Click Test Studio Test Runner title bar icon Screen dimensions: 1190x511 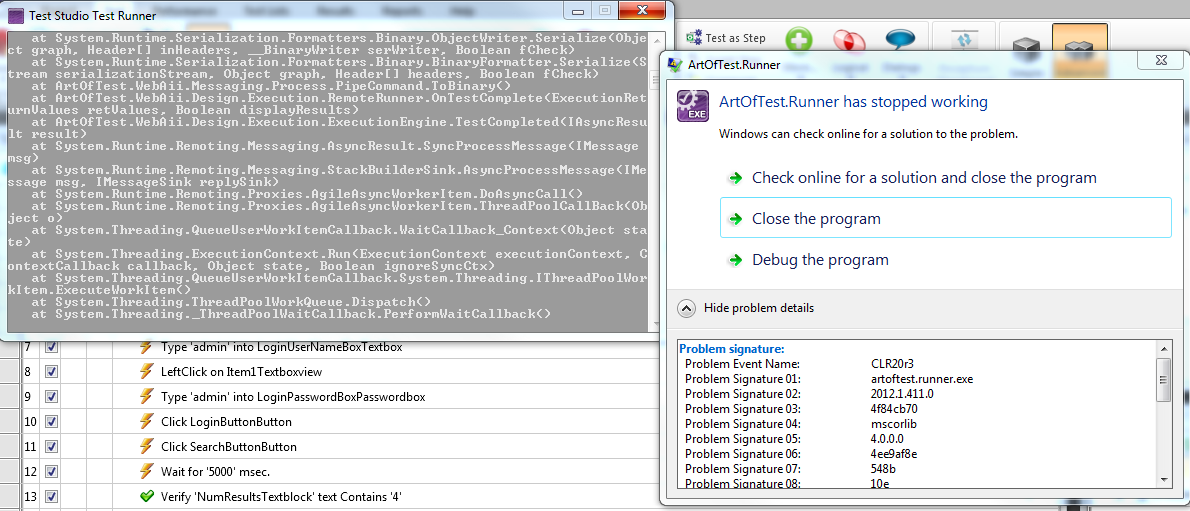pos(14,15)
